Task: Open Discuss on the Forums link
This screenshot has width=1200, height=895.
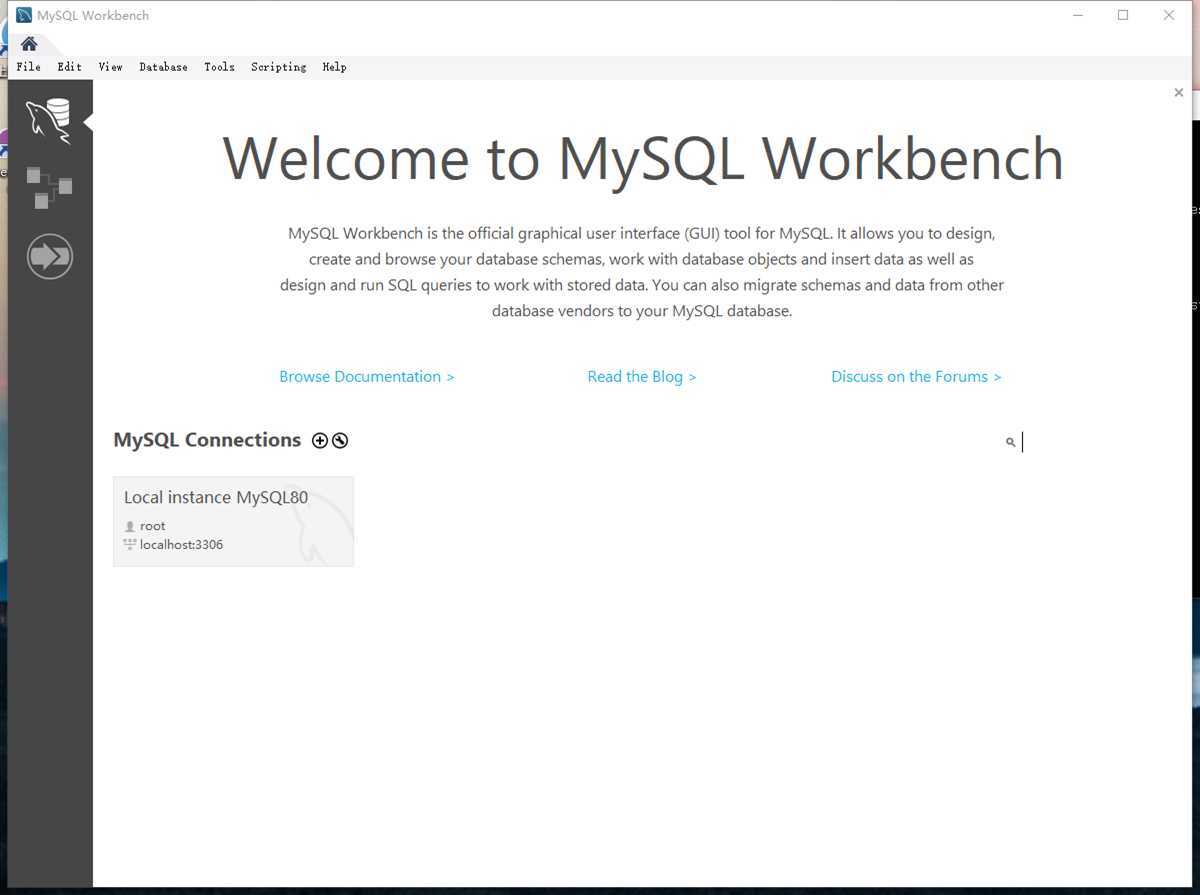Action: click(916, 377)
